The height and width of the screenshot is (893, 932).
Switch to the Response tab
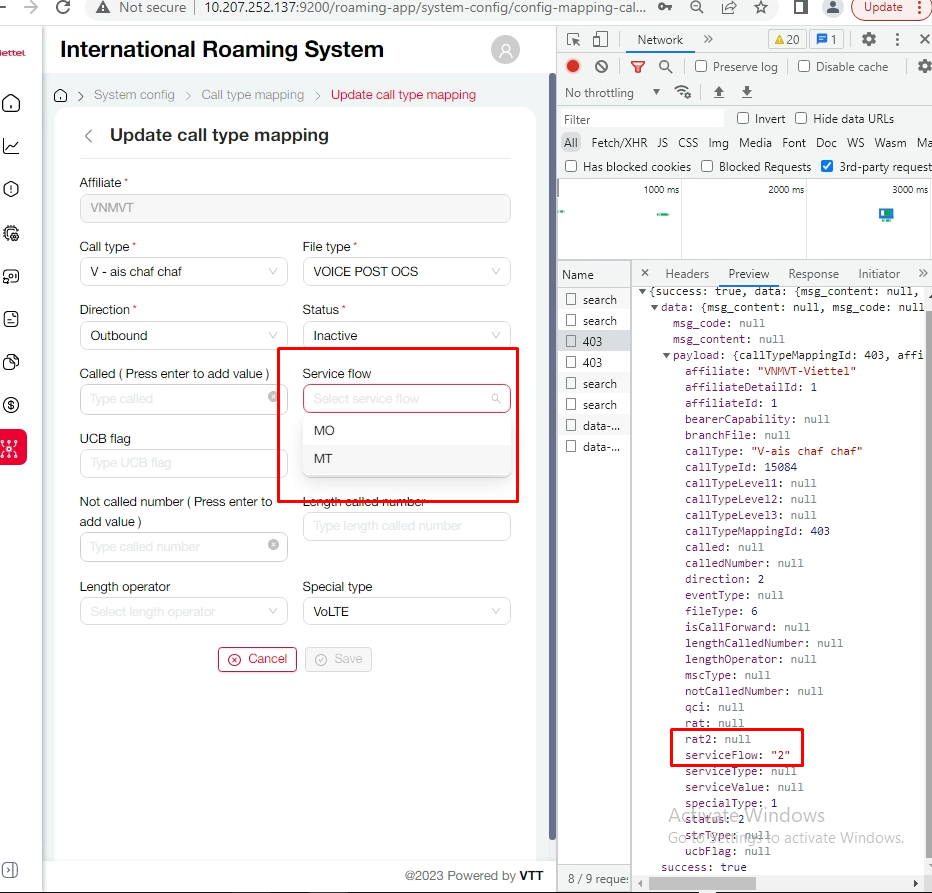point(813,274)
